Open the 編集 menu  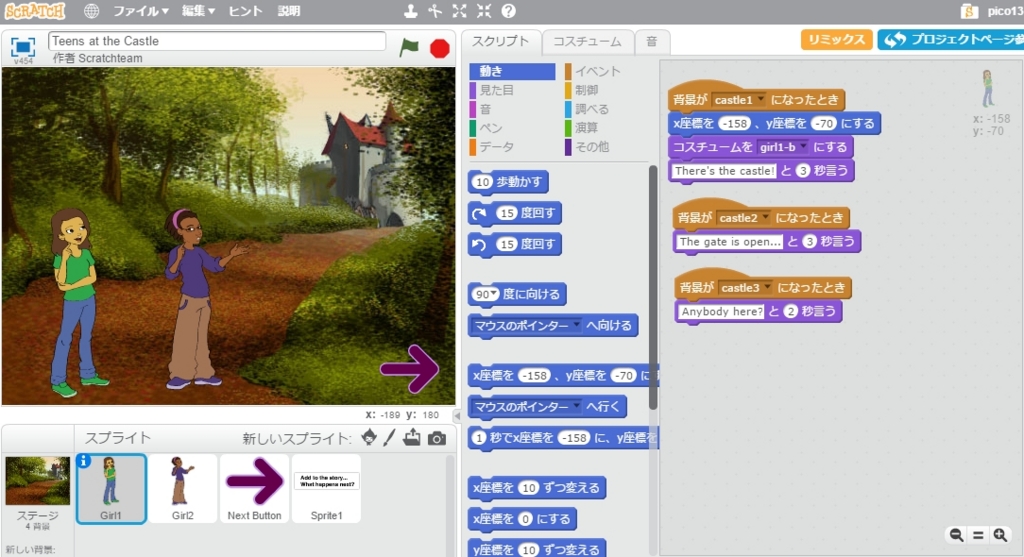[199, 11]
